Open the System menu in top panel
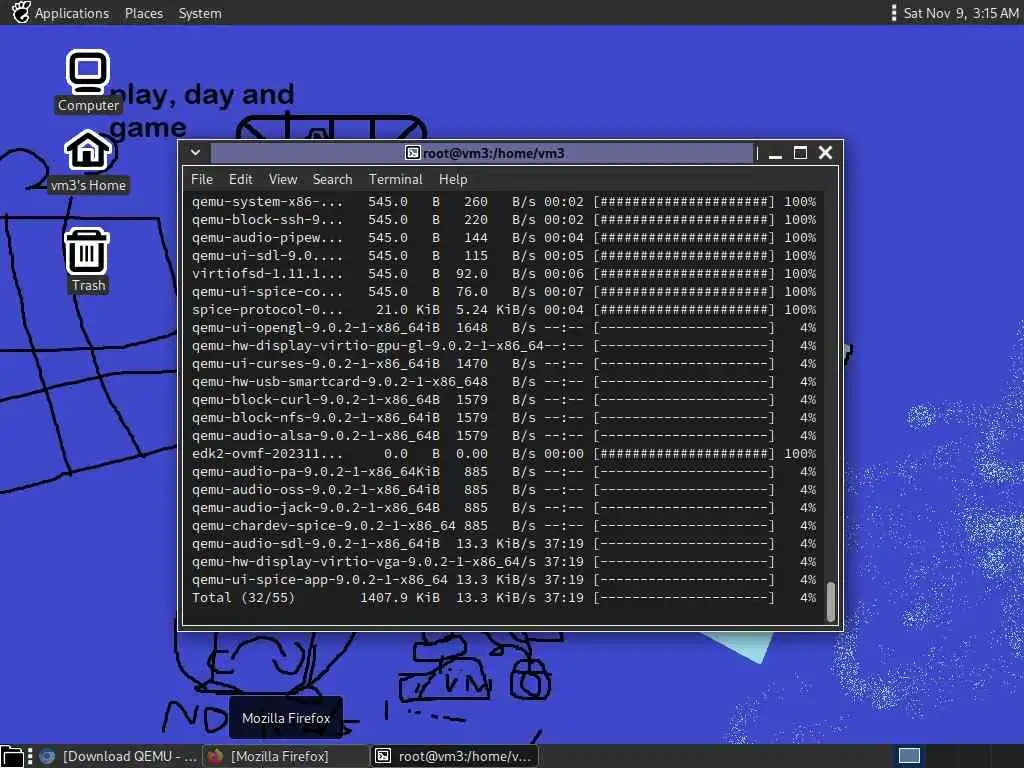The height and width of the screenshot is (768, 1024). [x=200, y=13]
